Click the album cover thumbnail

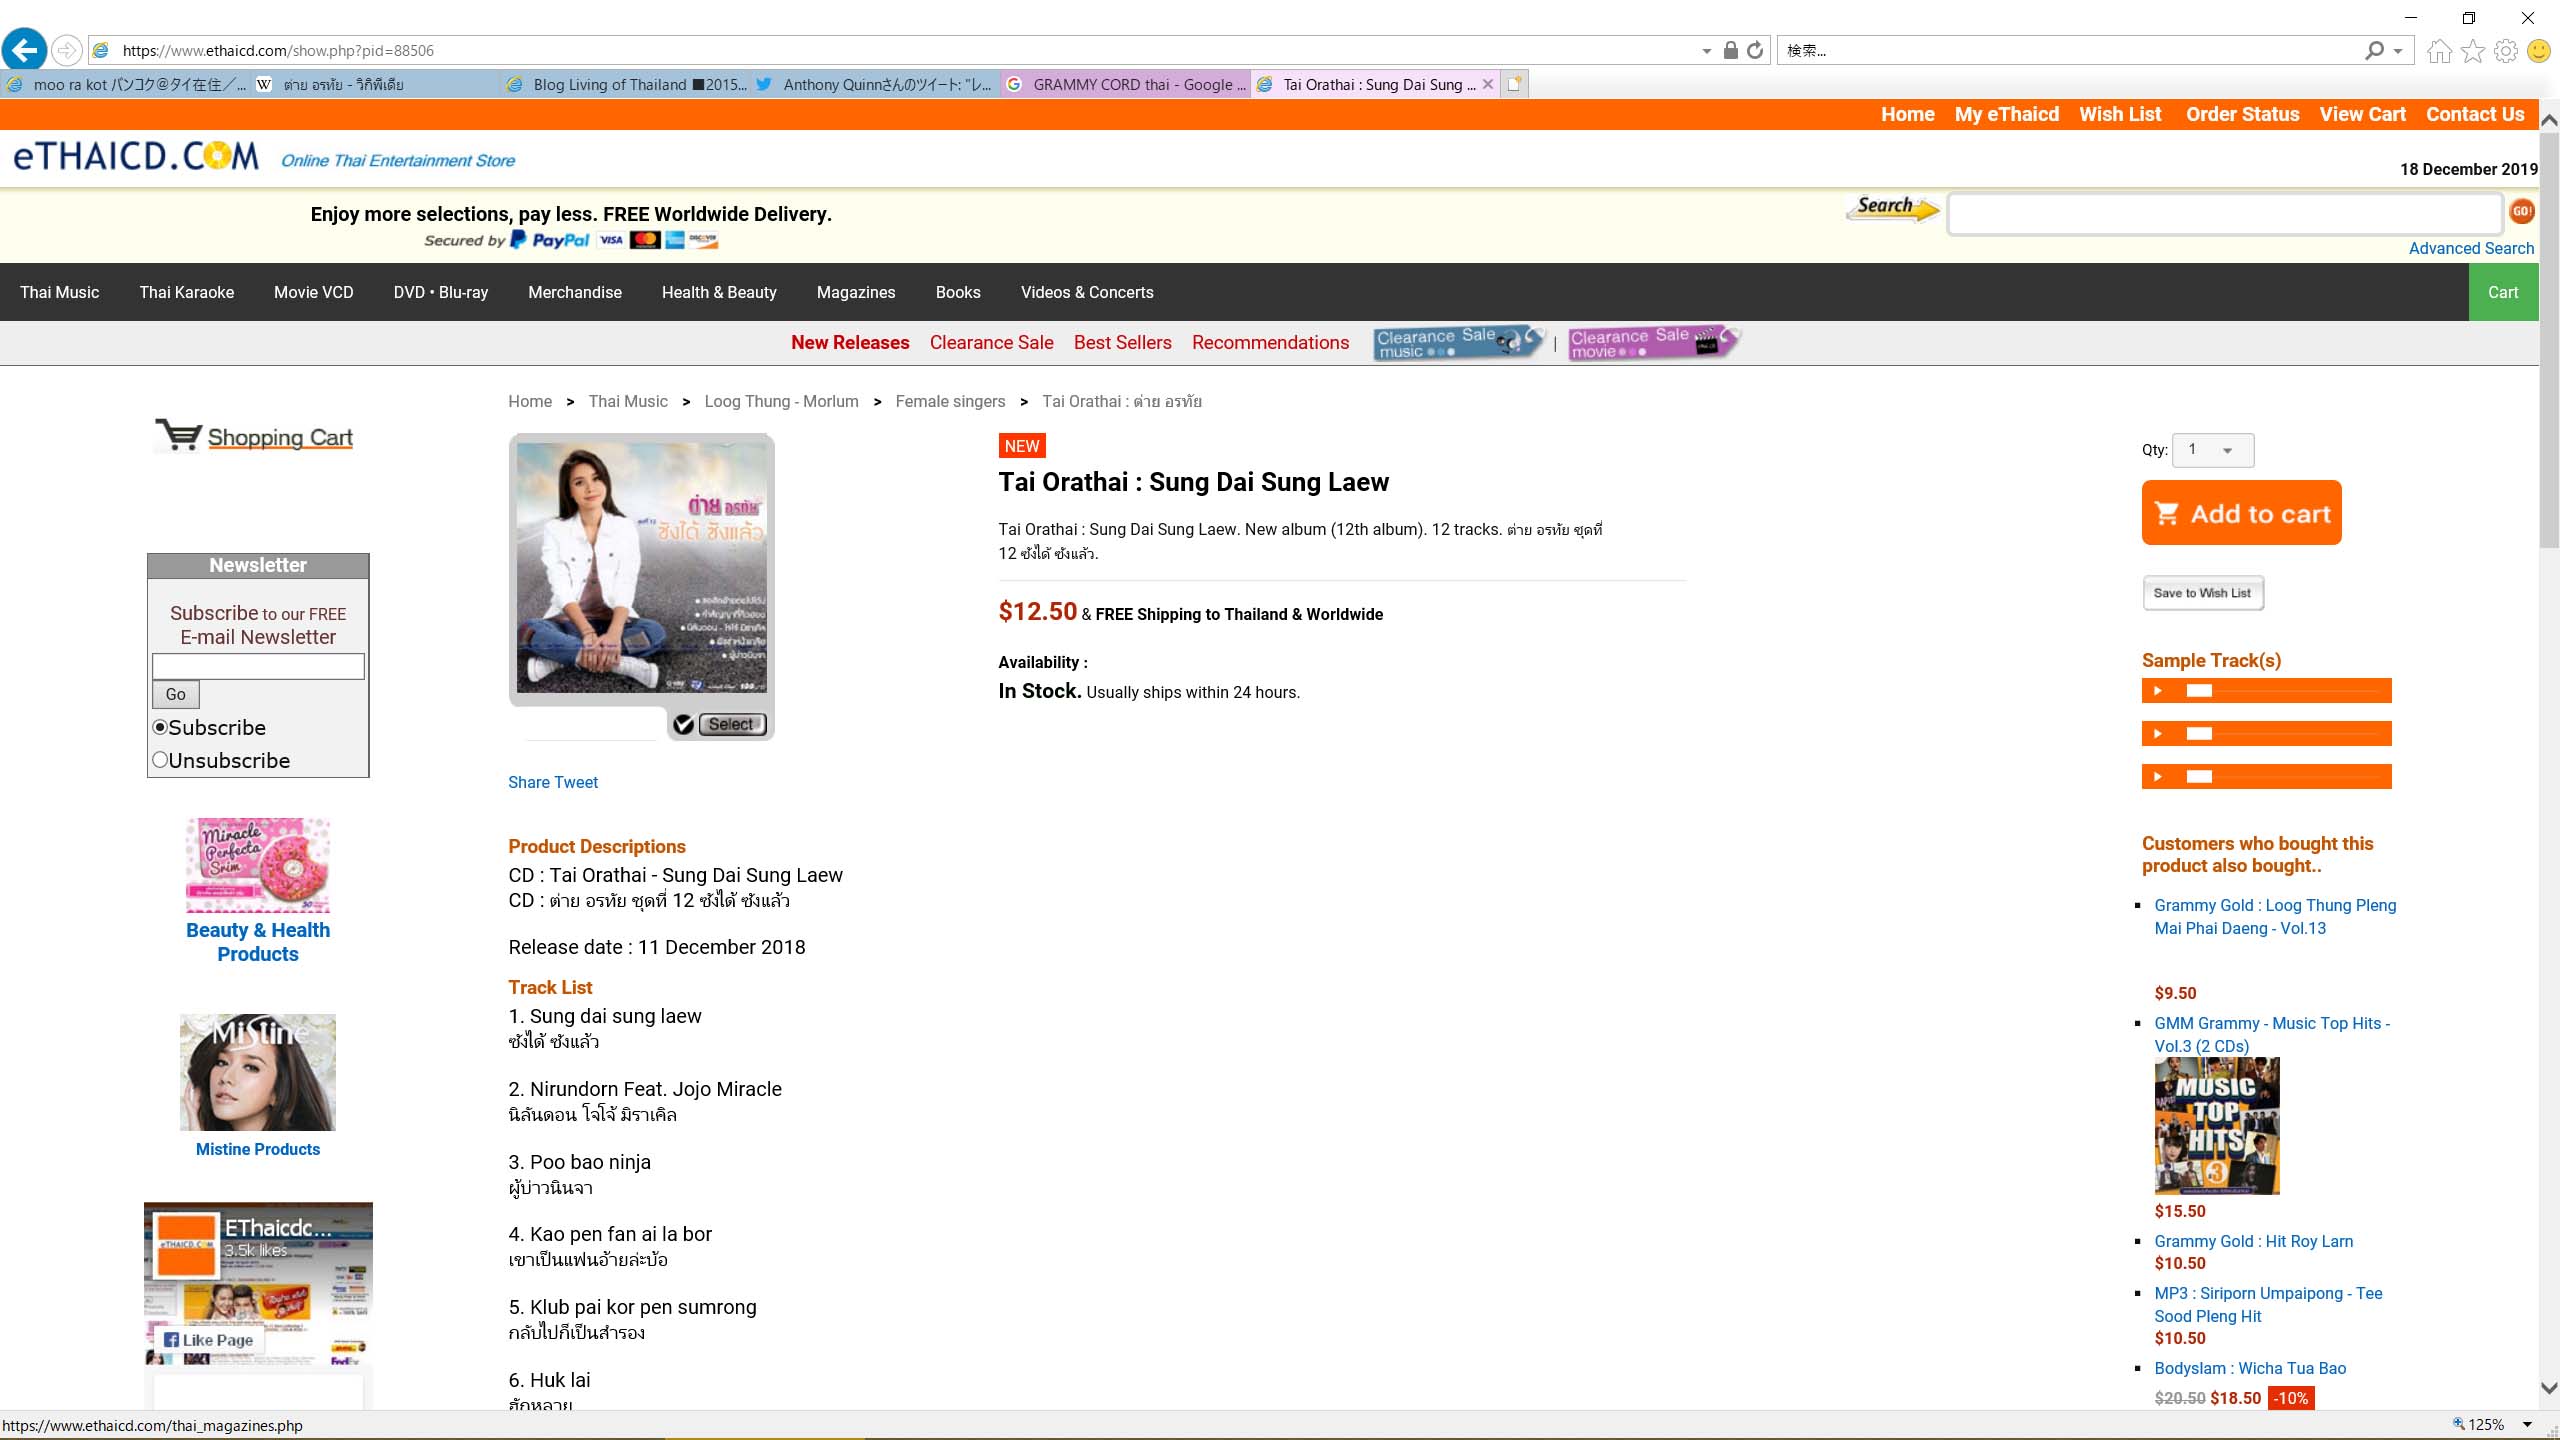tap(641, 568)
